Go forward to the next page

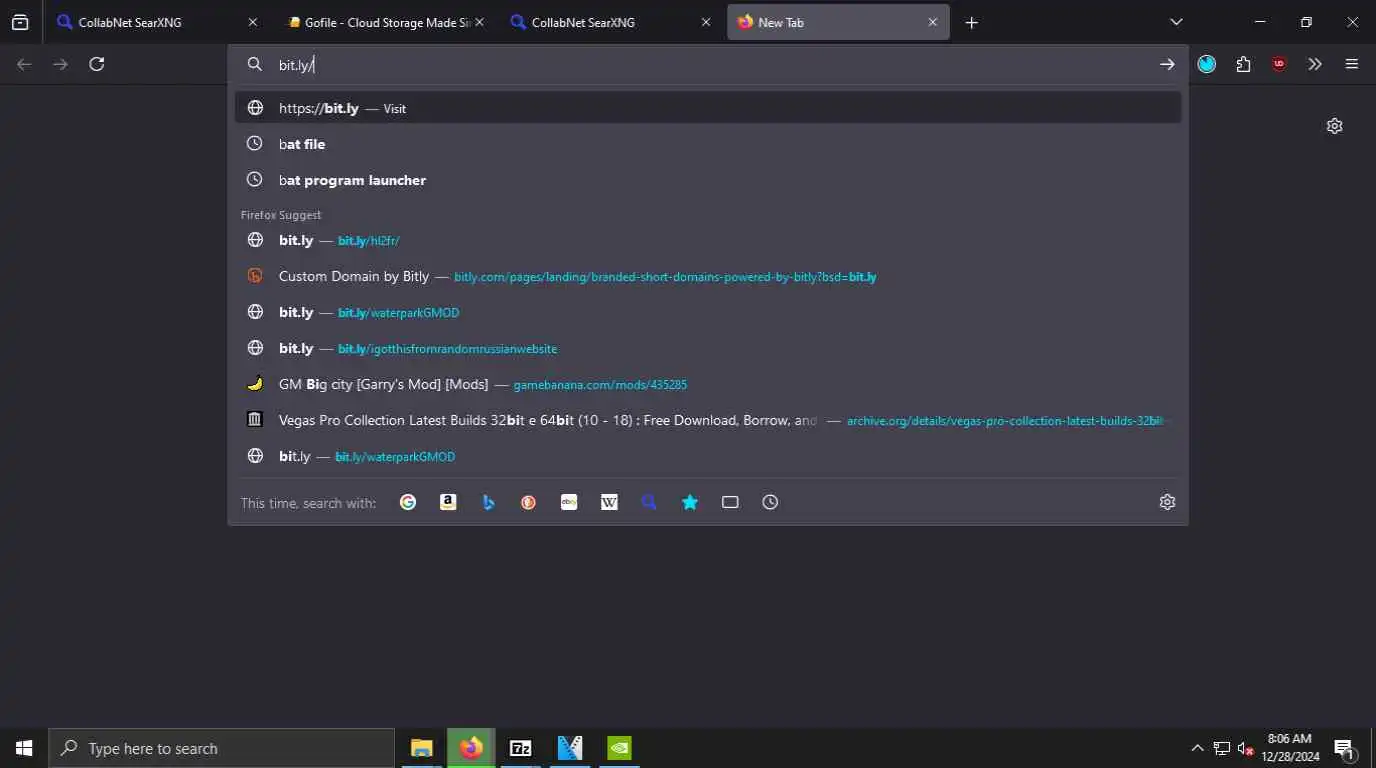(x=60, y=64)
